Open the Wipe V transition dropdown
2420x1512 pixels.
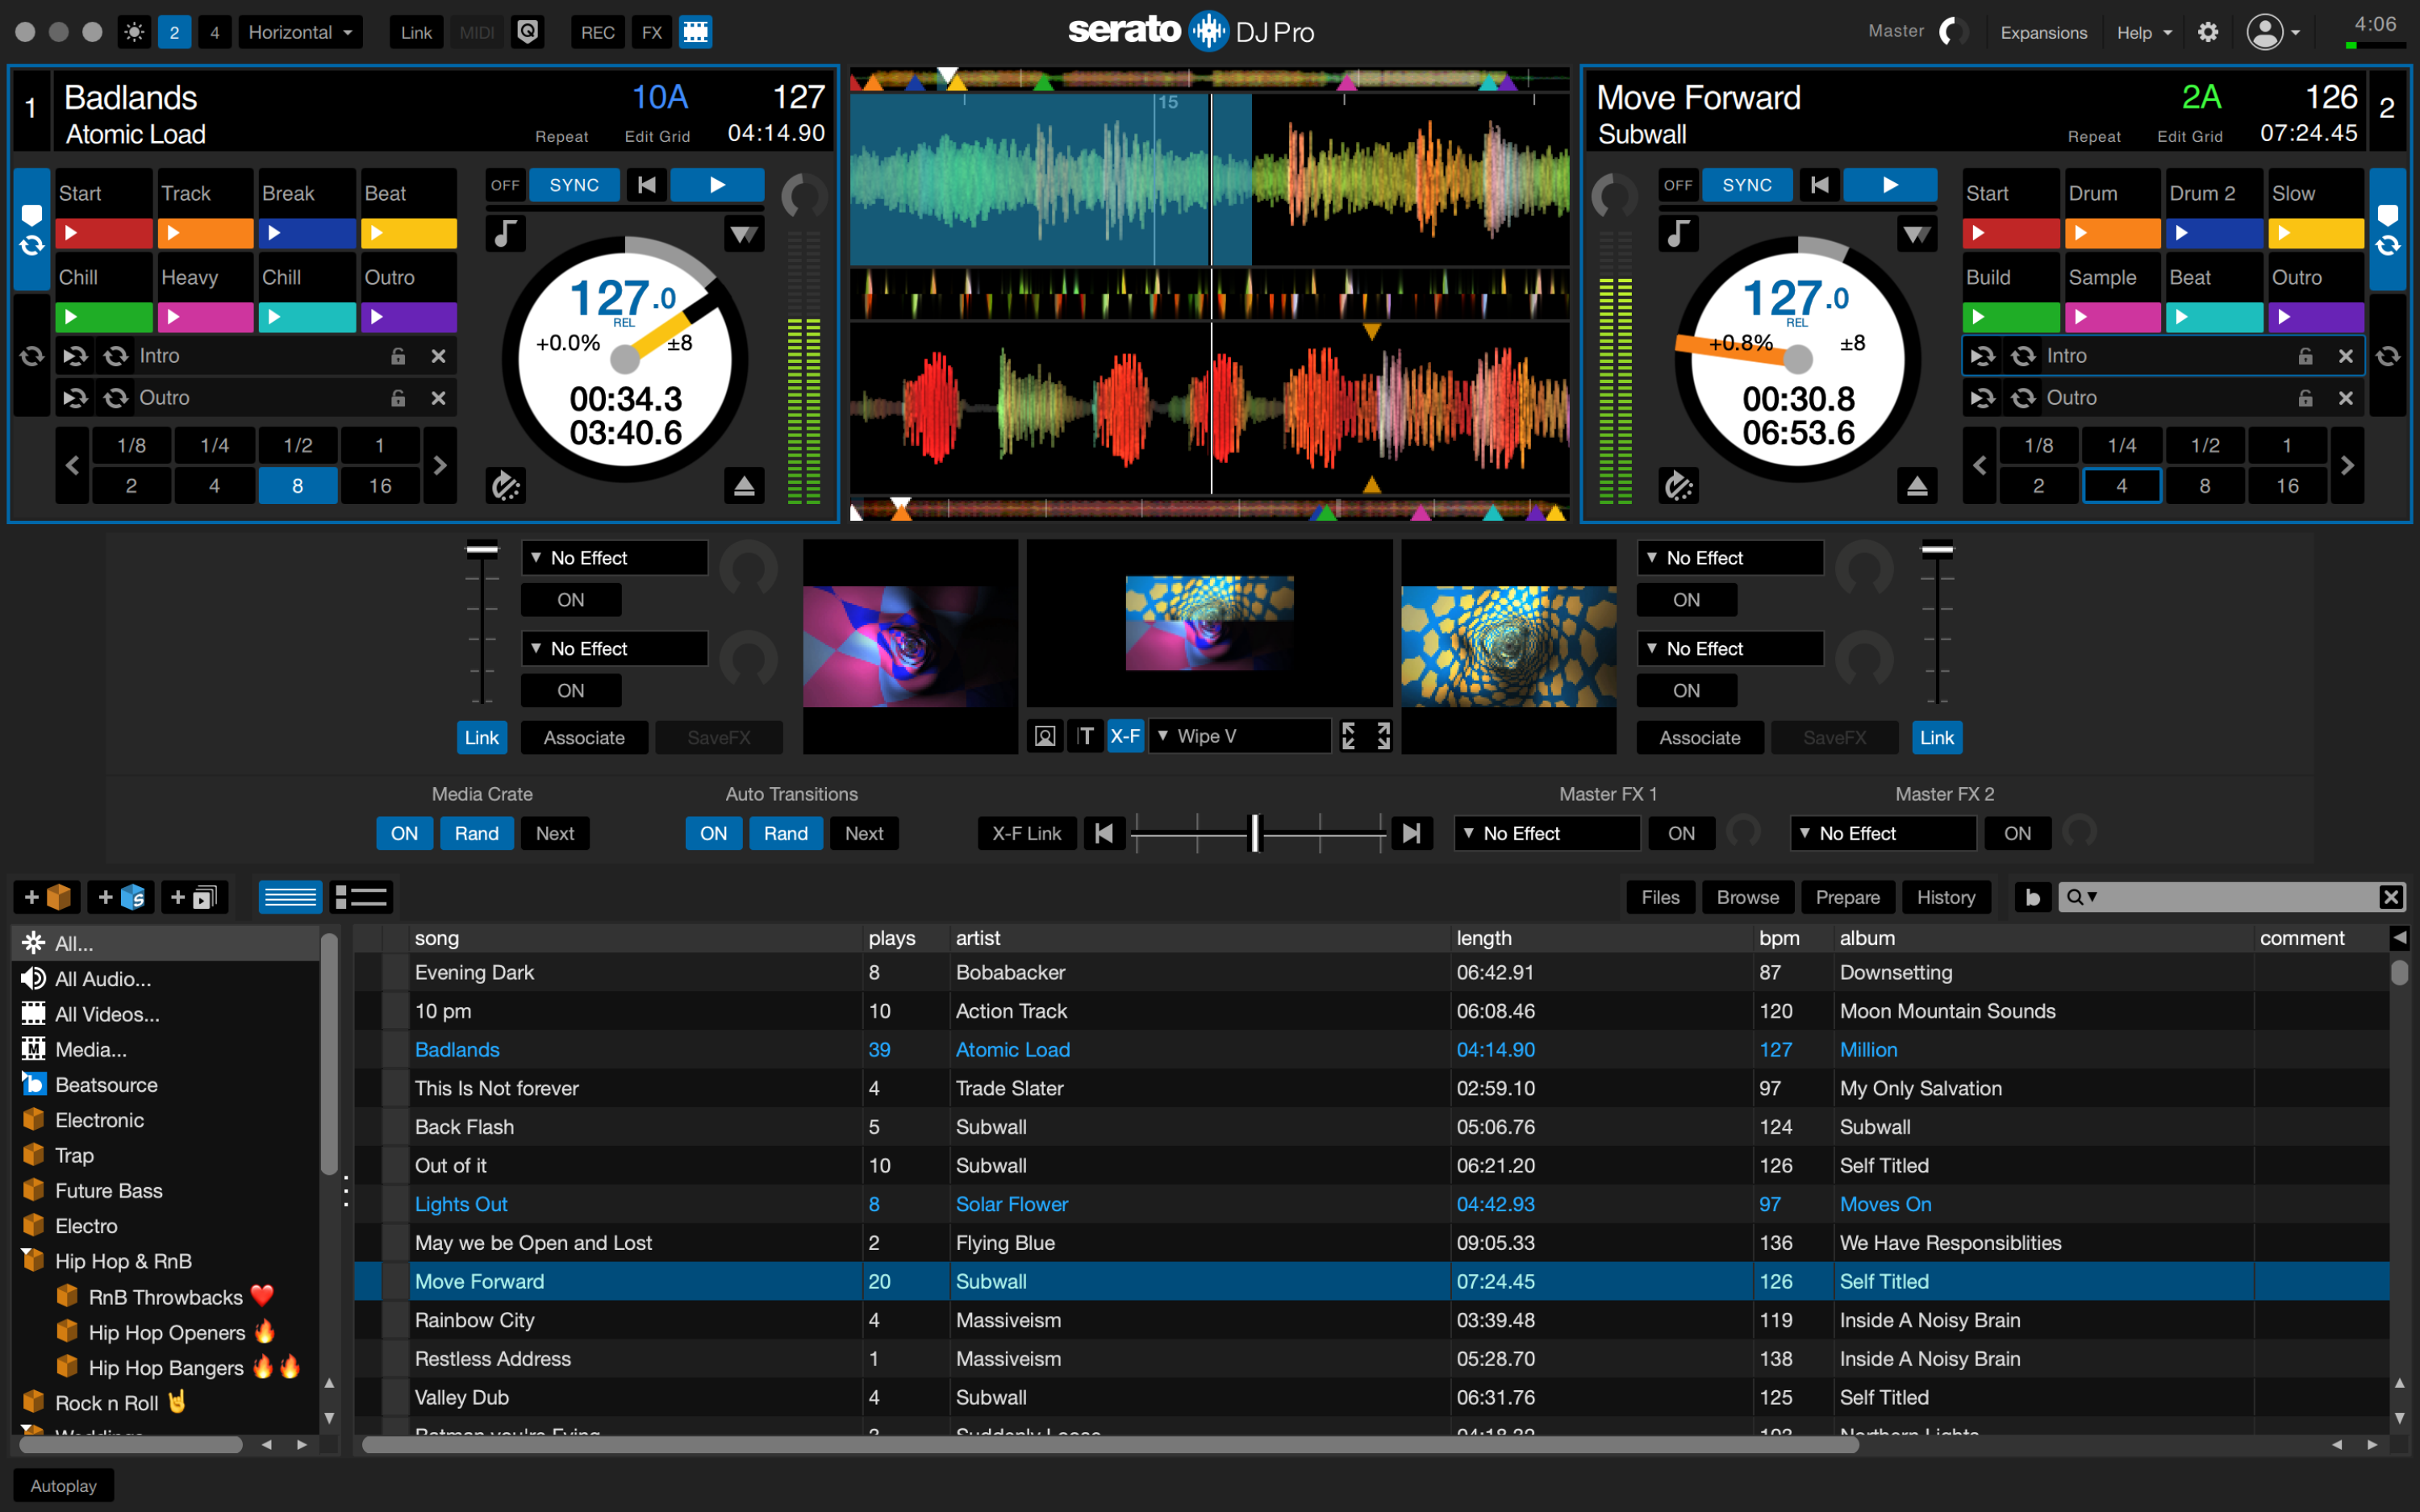1238,737
